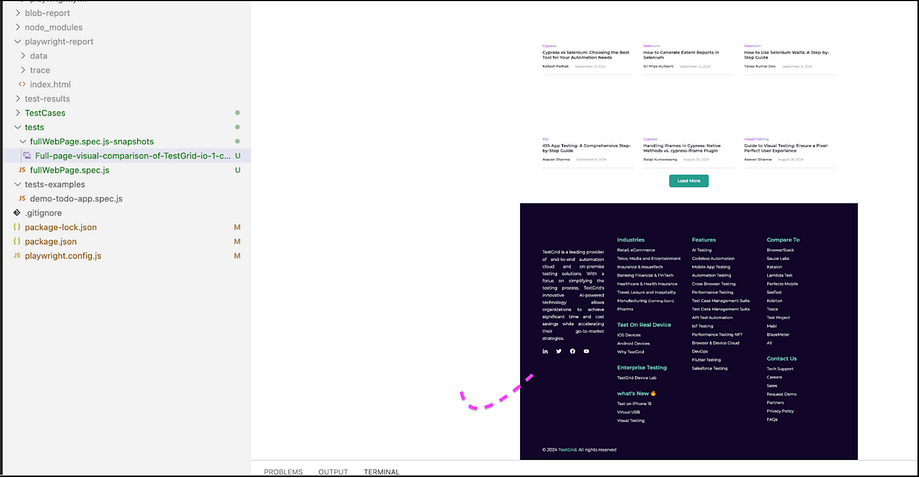The width and height of the screenshot is (919, 478).
Task: Collapse the playwright-report folder chevron
Action: [x=18, y=42]
